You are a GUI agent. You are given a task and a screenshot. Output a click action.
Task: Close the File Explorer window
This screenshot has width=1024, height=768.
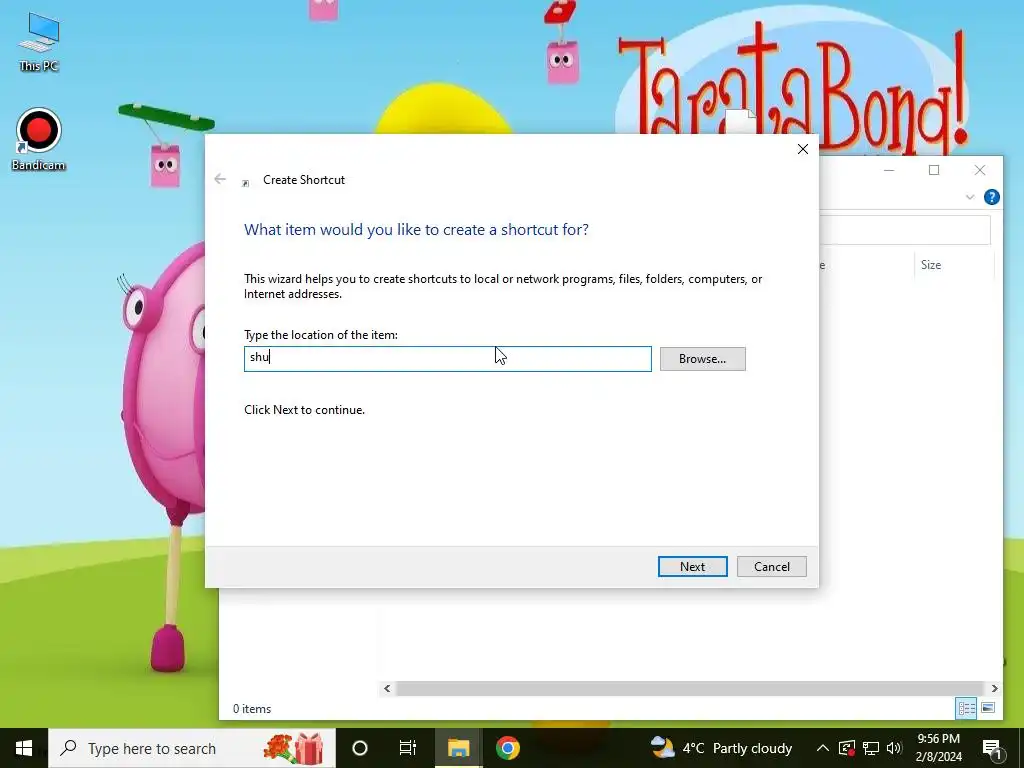980,170
